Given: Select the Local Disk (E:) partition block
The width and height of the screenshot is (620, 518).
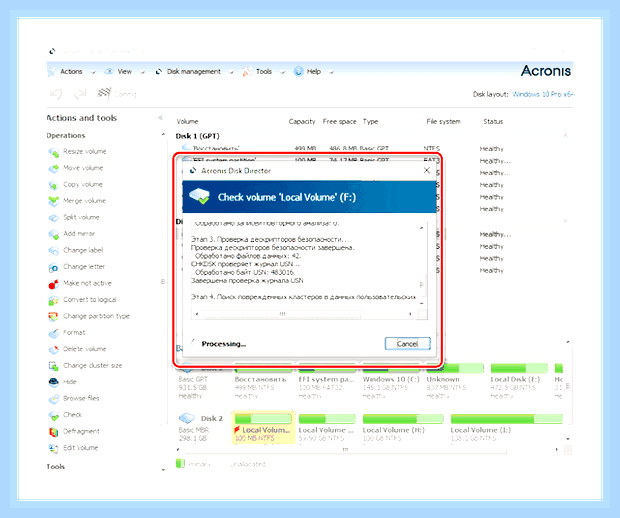Looking at the screenshot, I should click(x=519, y=379).
